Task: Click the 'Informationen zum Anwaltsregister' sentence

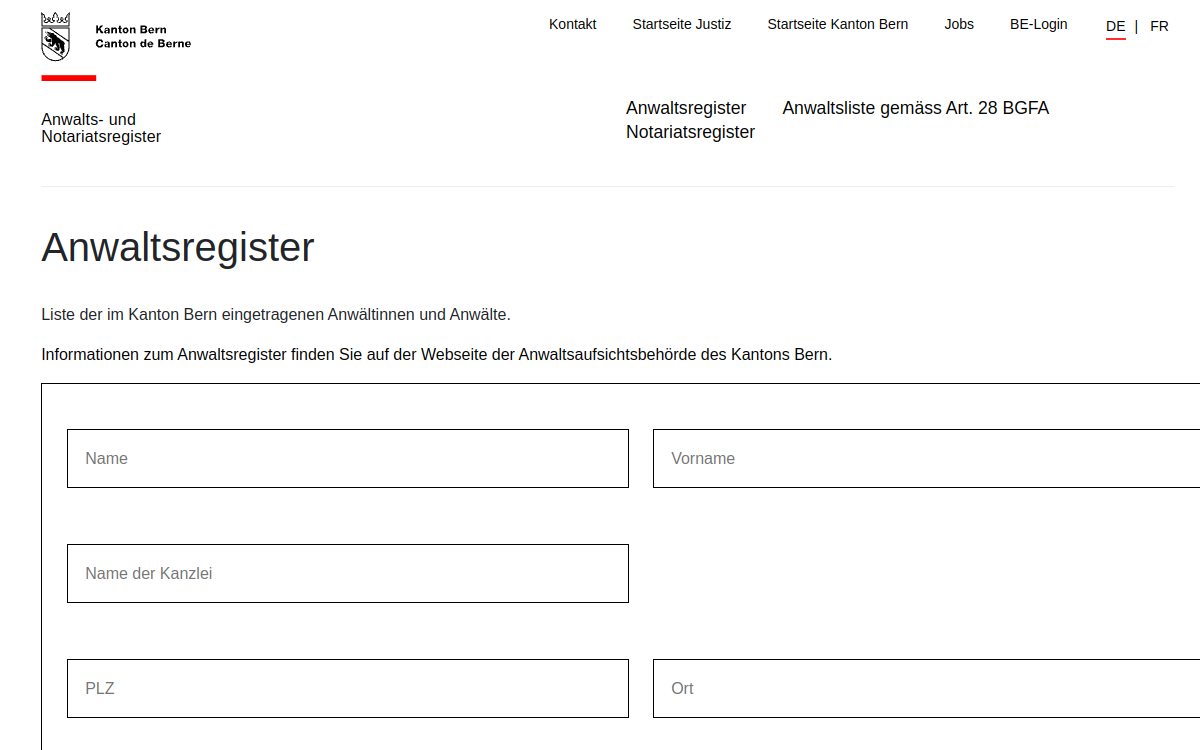Action: pos(436,354)
